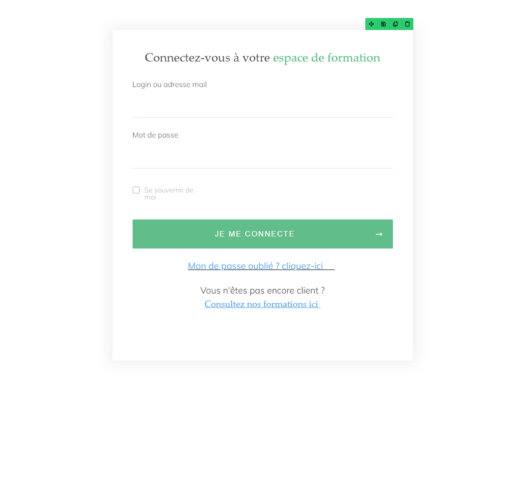Image resolution: width=525 pixels, height=500 pixels.
Task: Open the 'Mon de passe oublié ? cliquez-ici' link
Action: coord(255,266)
